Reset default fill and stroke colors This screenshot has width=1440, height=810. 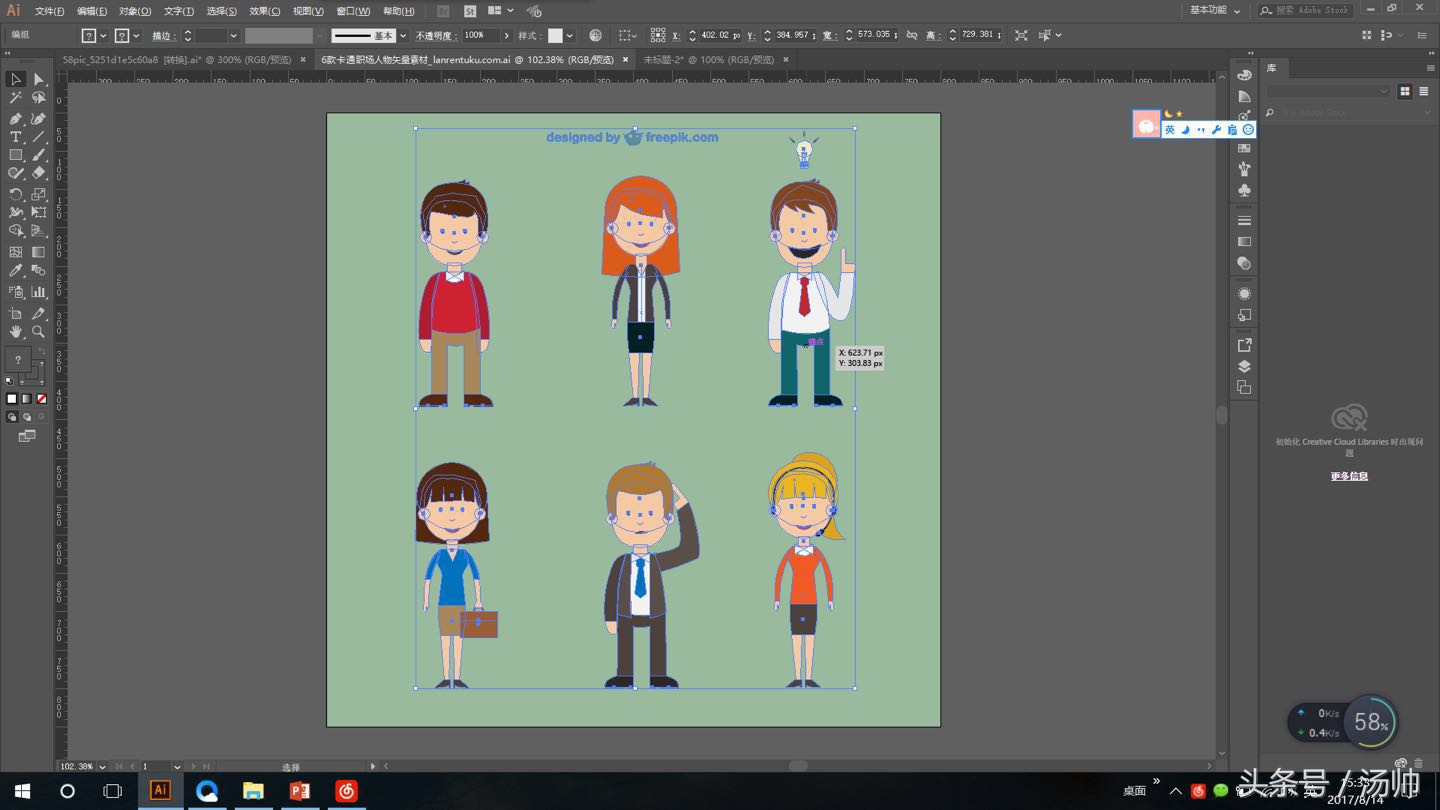(10, 381)
